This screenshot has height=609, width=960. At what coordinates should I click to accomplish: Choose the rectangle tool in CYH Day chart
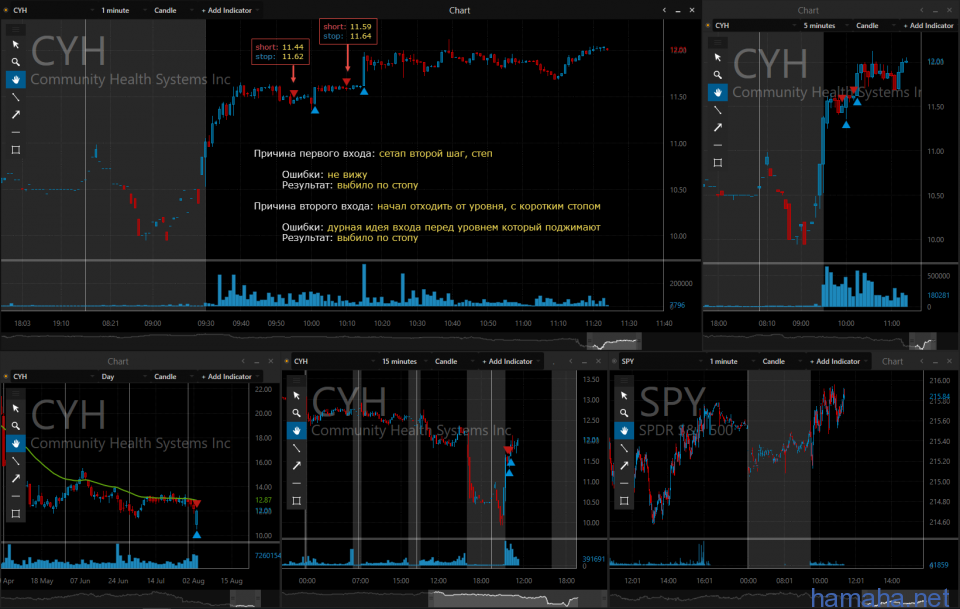click(x=16, y=514)
